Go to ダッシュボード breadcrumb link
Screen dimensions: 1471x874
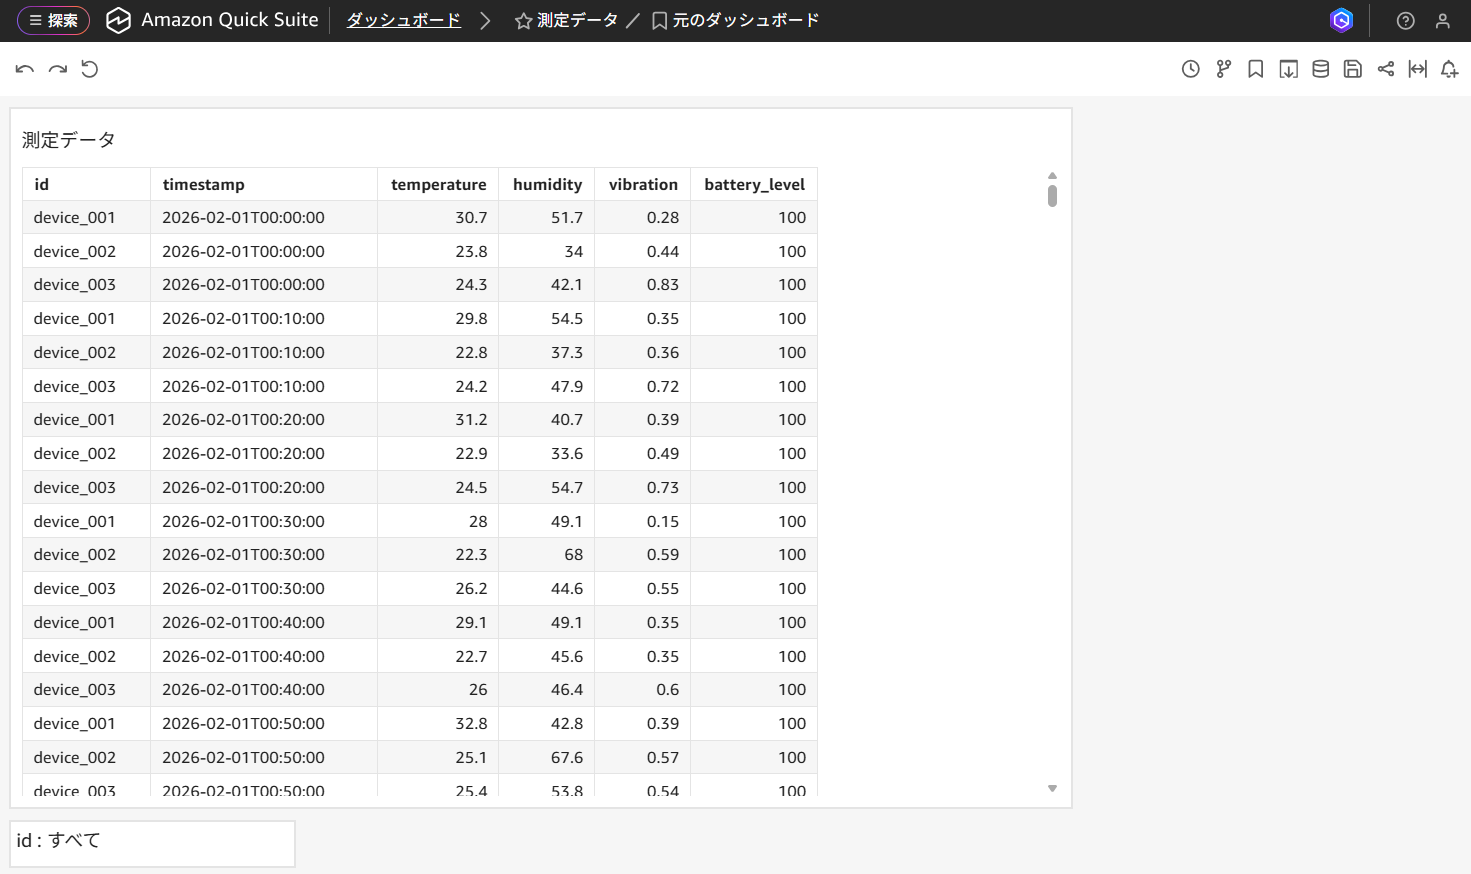coord(403,20)
